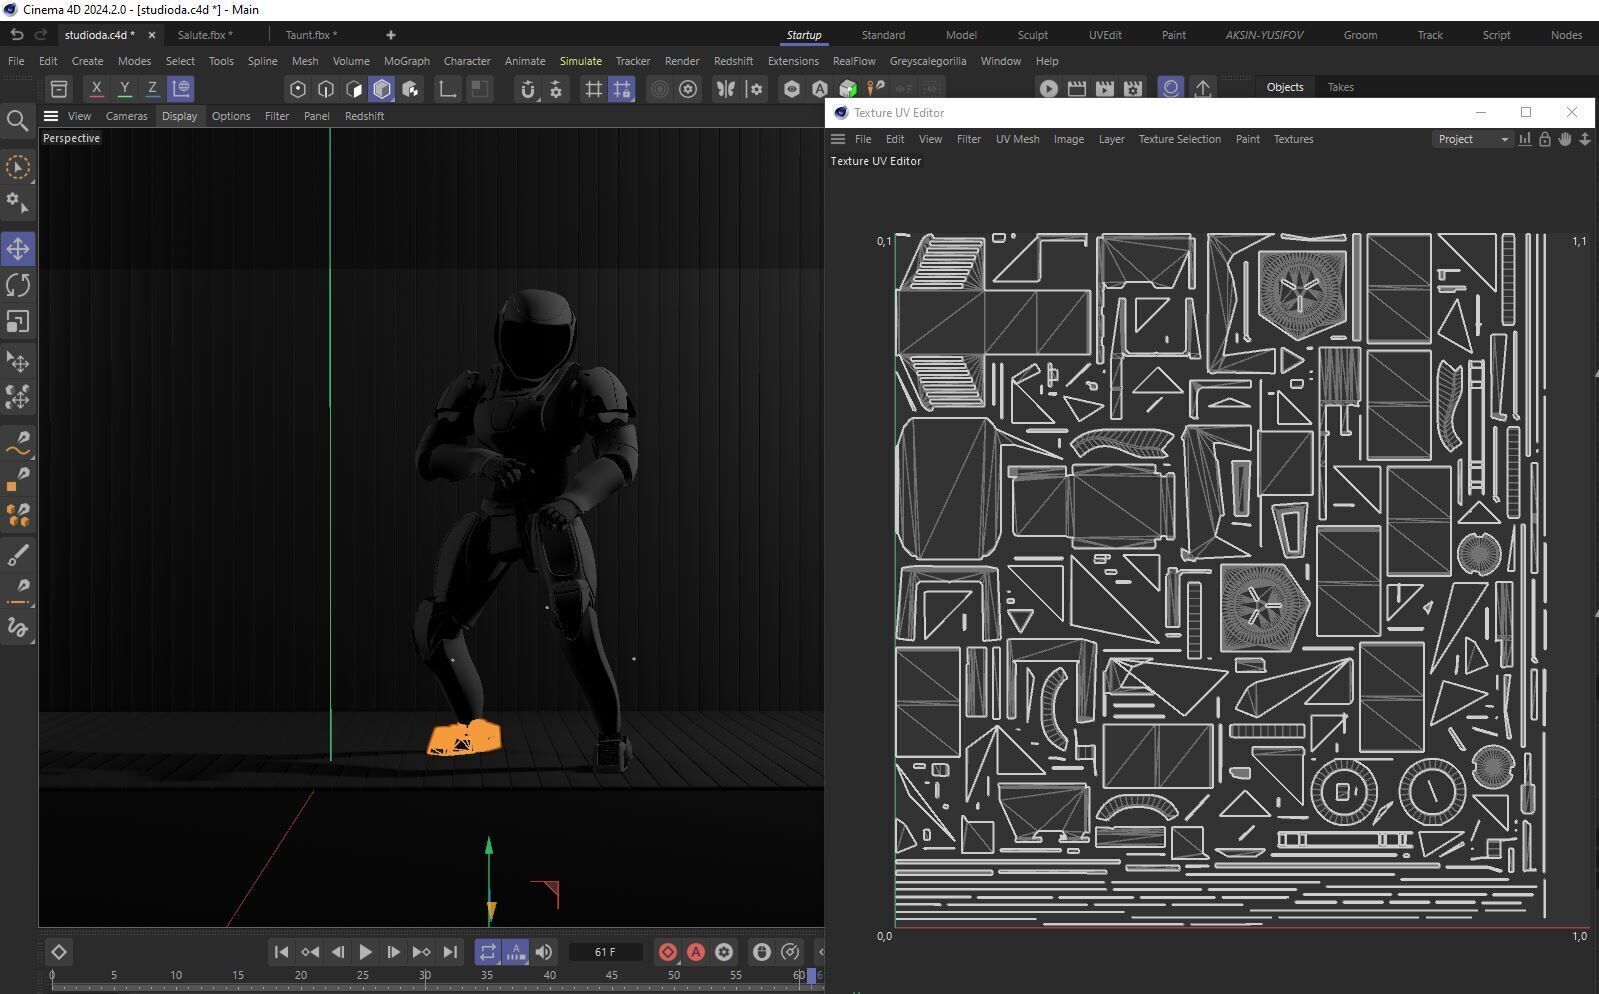1599x994 pixels.
Task: Toggle Enable Snap magnet icon
Action: [527, 89]
